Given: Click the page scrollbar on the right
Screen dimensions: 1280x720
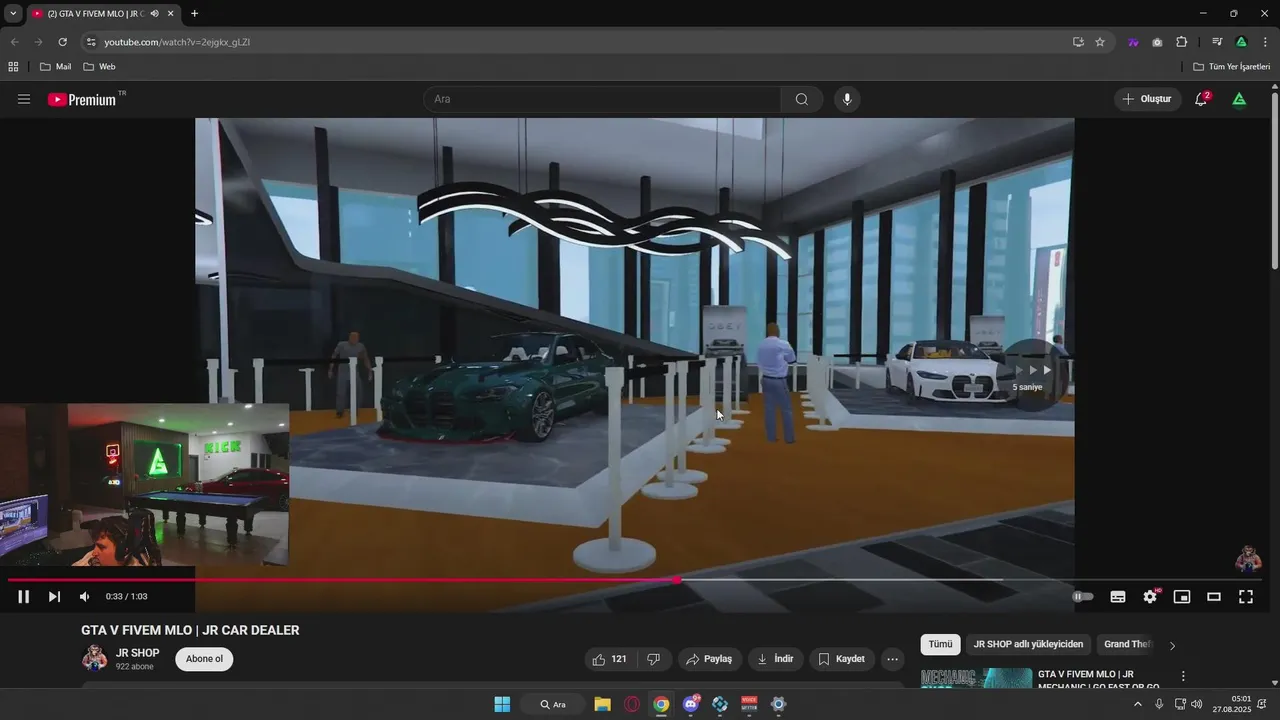Looking at the screenshot, I should [1274, 180].
